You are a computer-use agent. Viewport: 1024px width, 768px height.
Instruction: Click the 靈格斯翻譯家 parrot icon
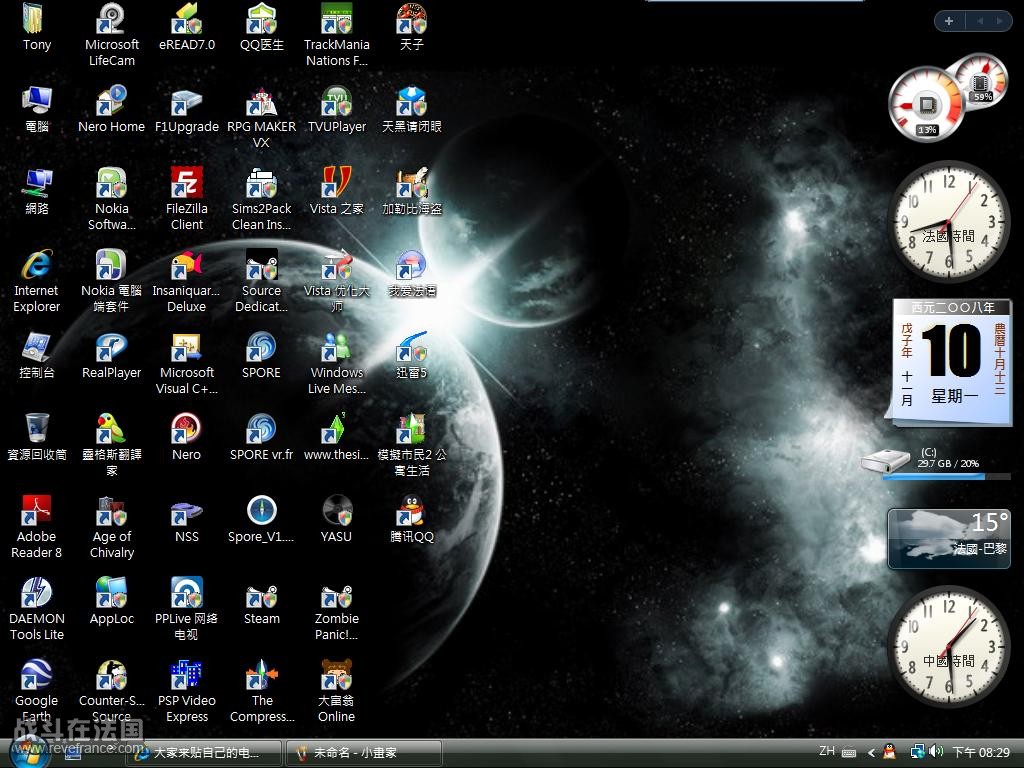(112, 428)
